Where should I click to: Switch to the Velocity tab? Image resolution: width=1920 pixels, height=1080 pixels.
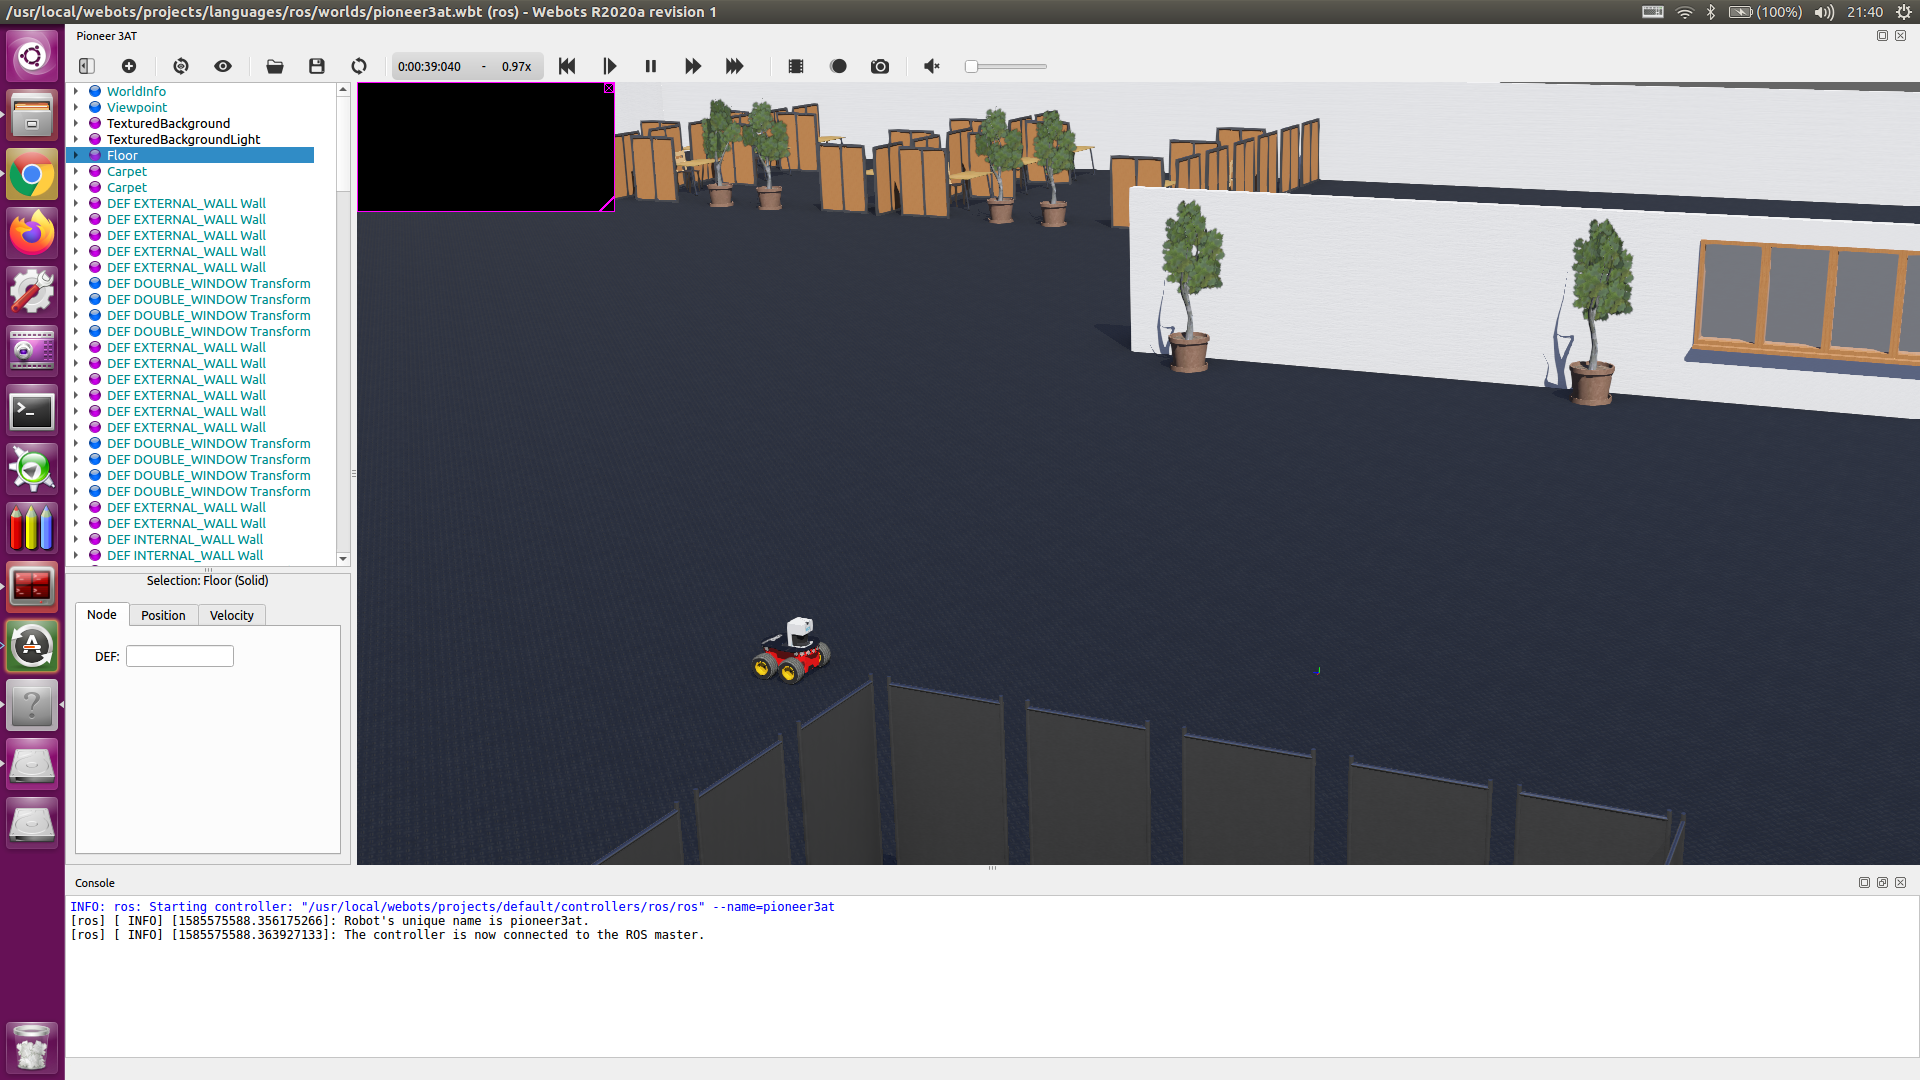pos(231,615)
